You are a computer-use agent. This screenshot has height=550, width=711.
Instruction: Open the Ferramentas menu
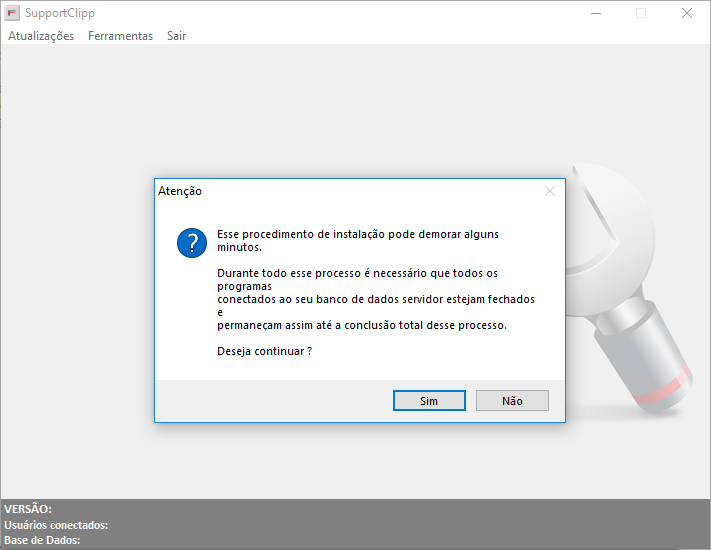(x=120, y=36)
